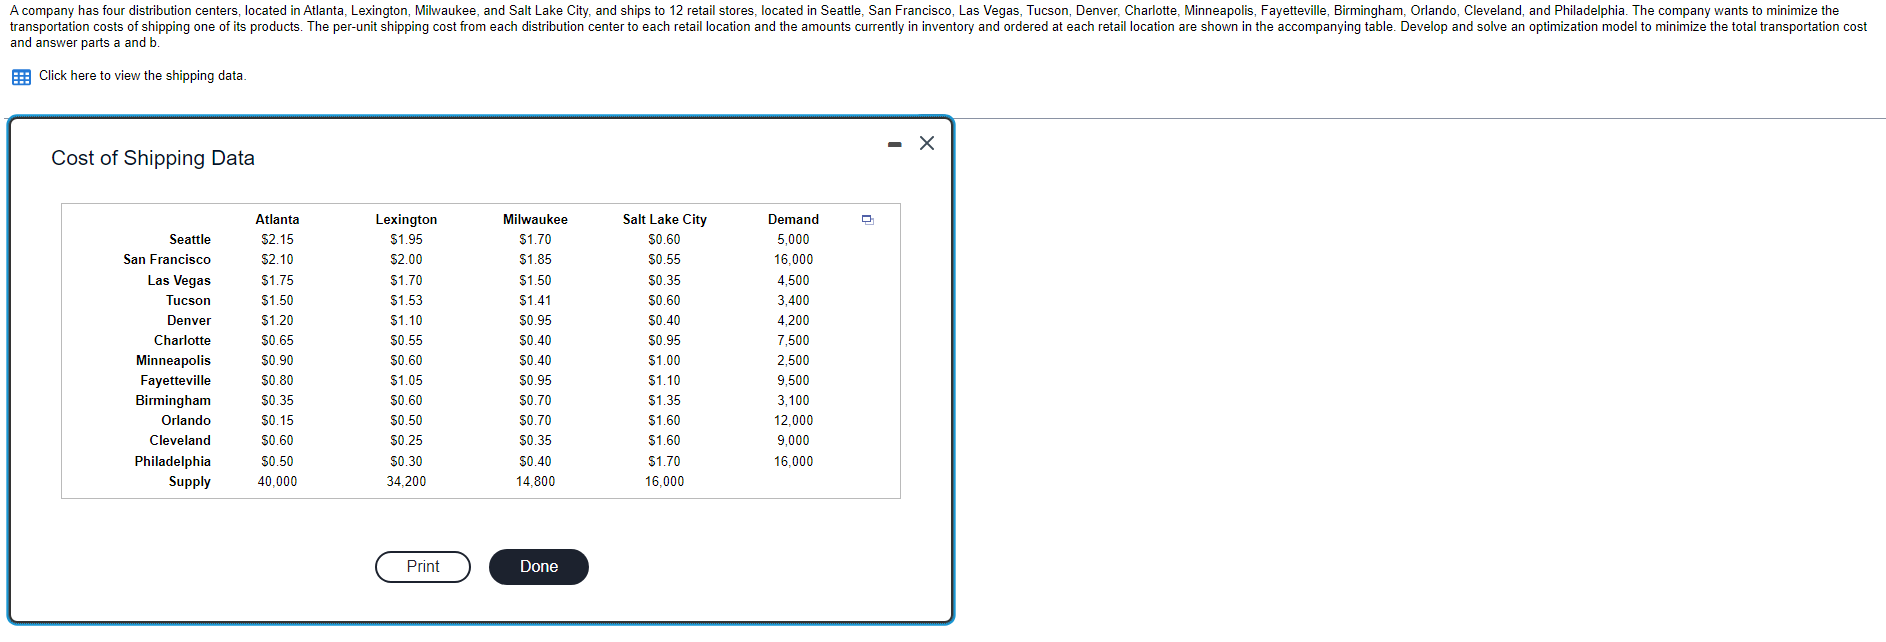
Task: Click Orlando Atlanta cost $0.15
Action: (277, 421)
